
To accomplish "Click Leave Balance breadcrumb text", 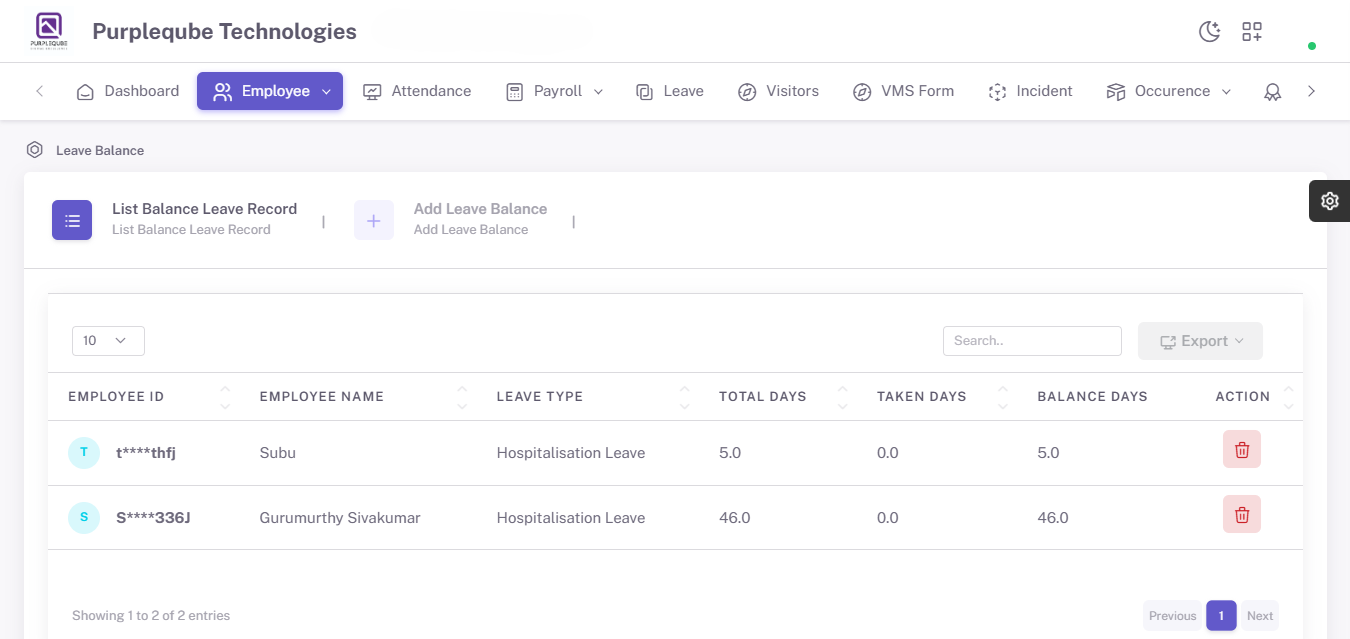I will click(x=100, y=150).
